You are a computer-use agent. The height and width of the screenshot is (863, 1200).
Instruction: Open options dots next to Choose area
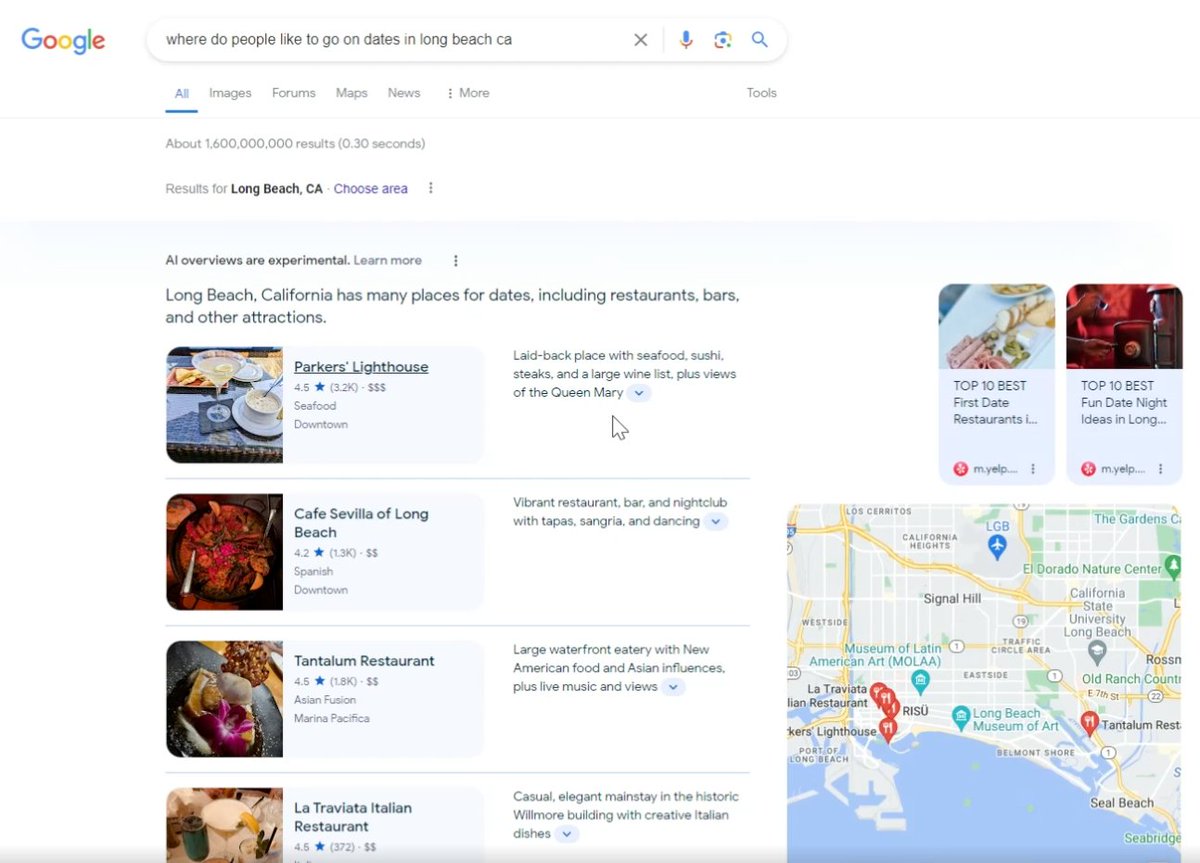coord(431,188)
